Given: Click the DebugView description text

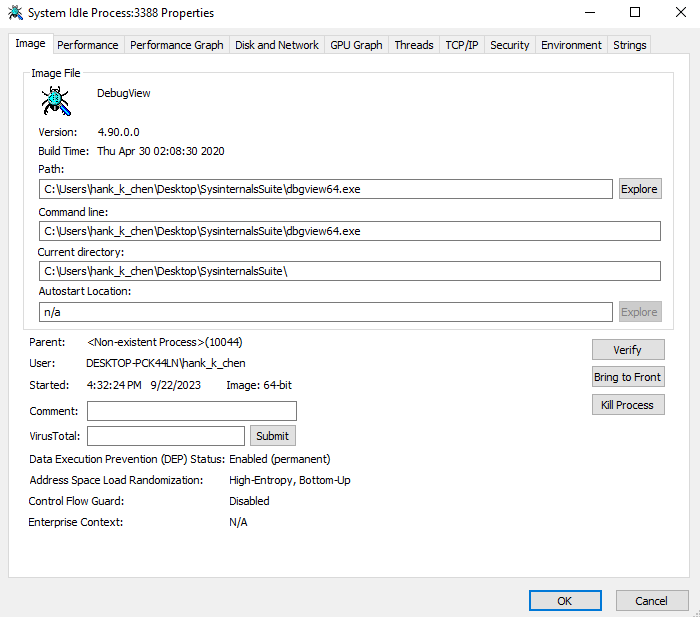Looking at the screenshot, I should click(x=124, y=93).
